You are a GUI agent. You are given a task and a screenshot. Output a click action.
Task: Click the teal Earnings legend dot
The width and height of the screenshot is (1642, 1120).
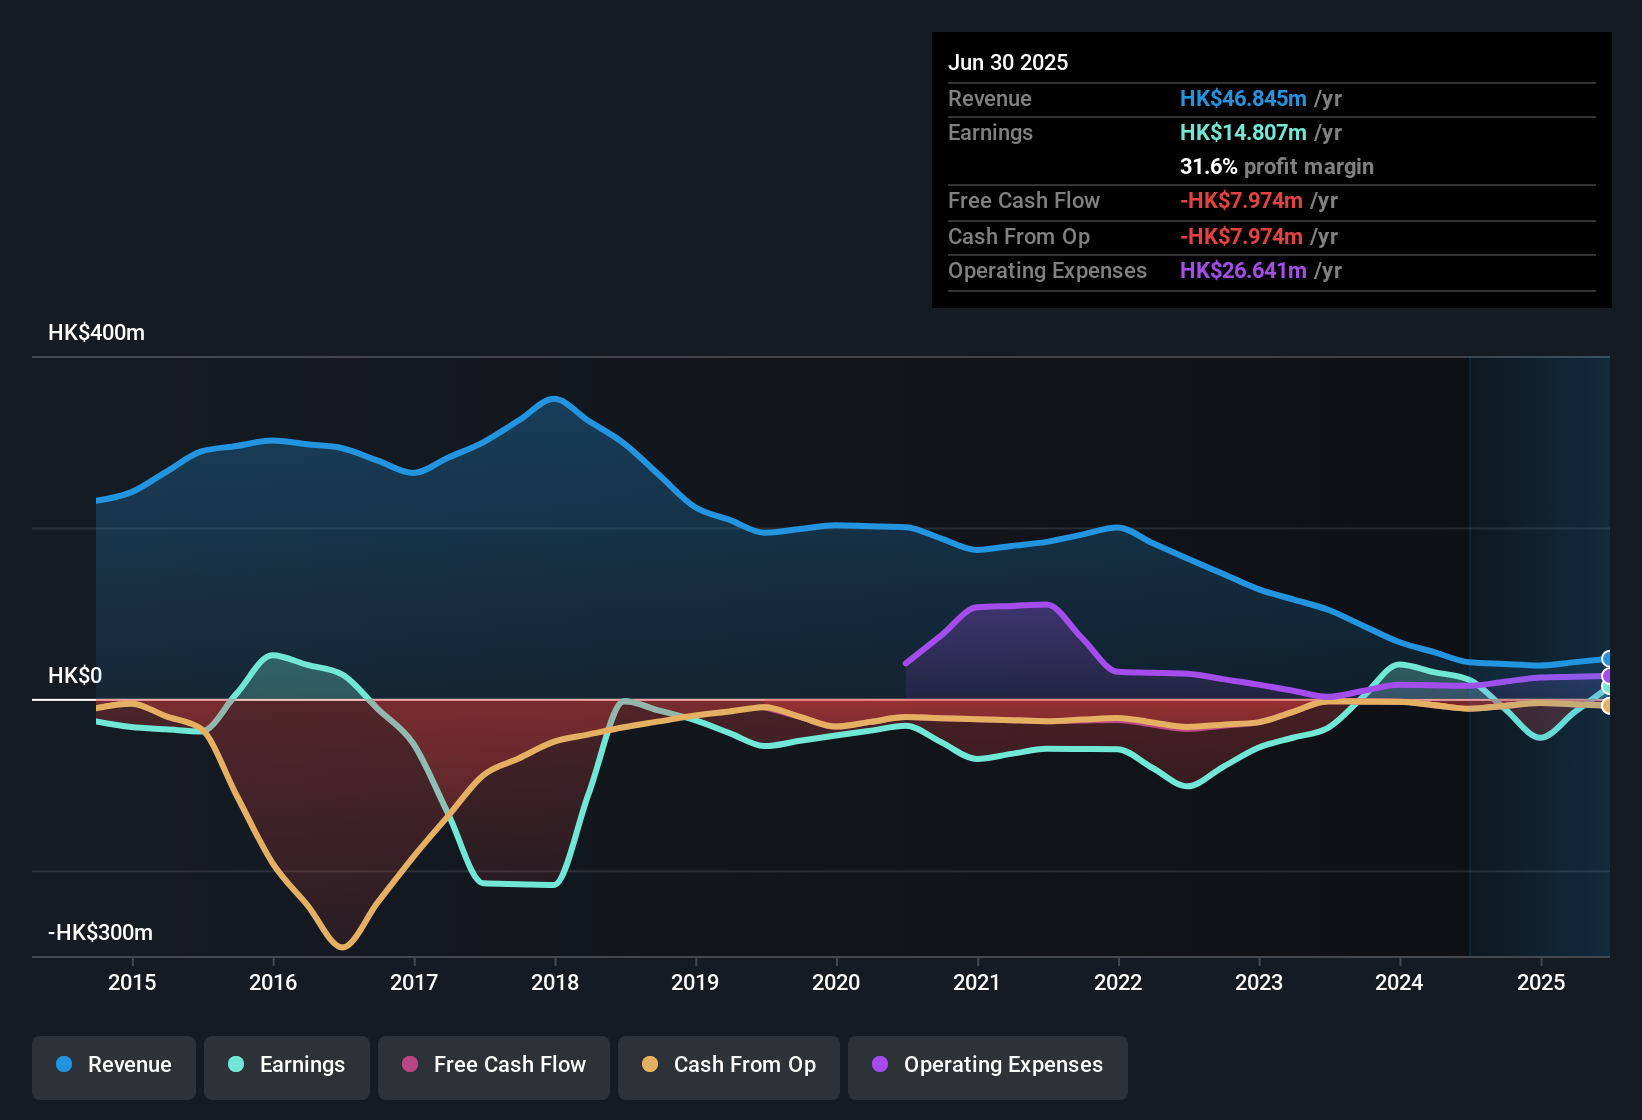(x=235, y=1065)
